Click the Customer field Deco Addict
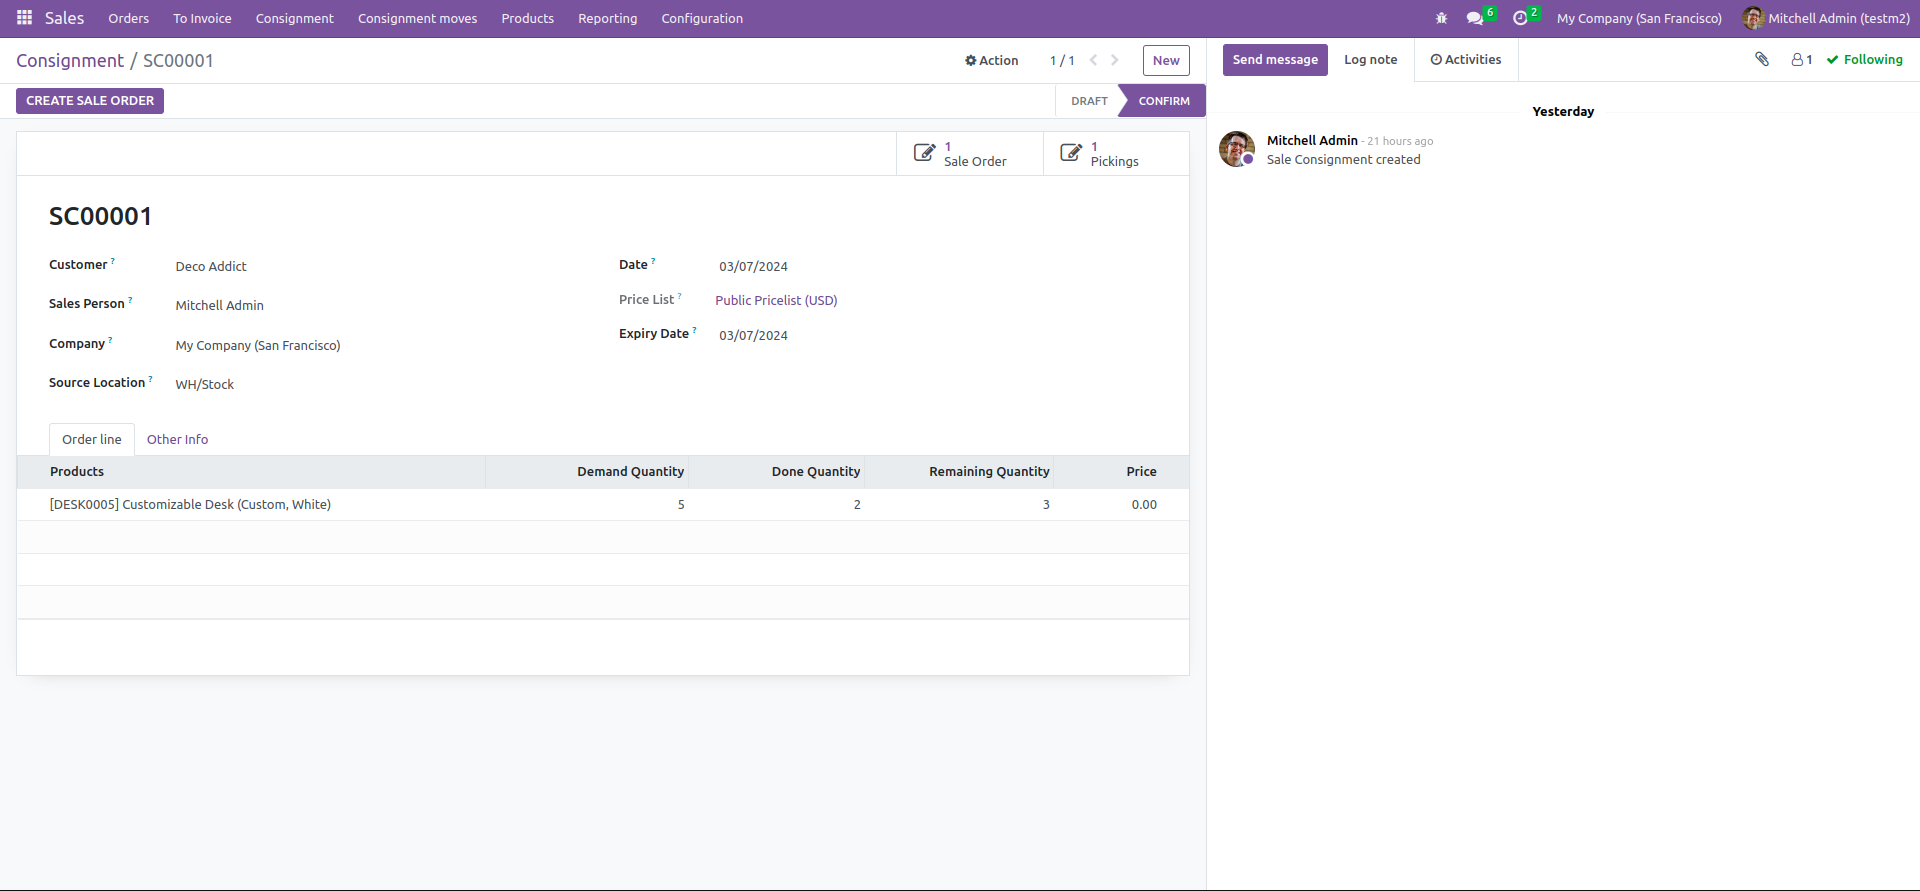 (211, 266)
